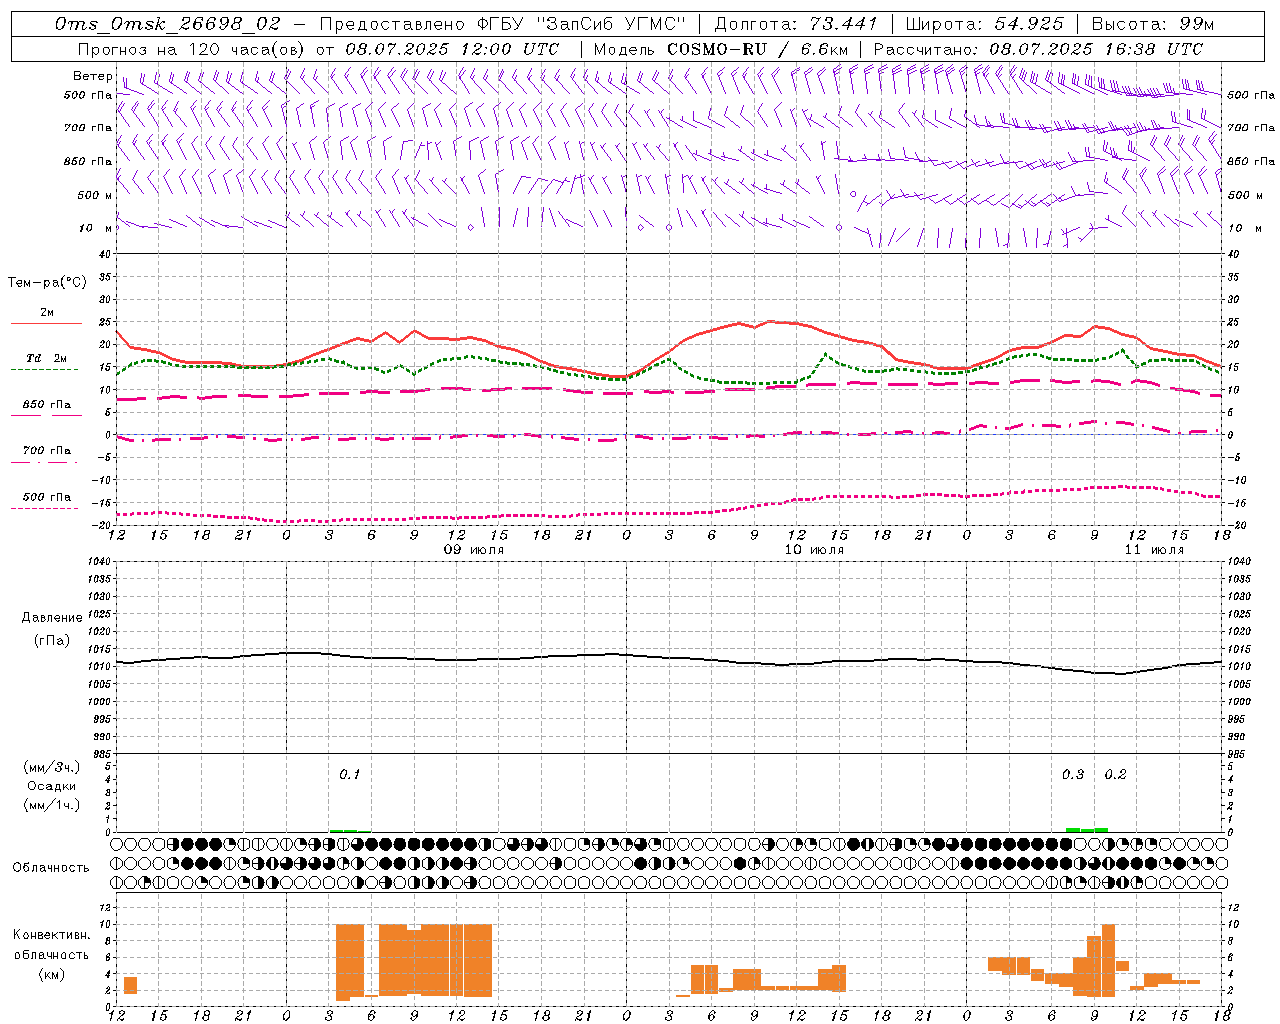
Task: Click the Тем-ра(°C) panel label
Action: click(x=47, y=283)
